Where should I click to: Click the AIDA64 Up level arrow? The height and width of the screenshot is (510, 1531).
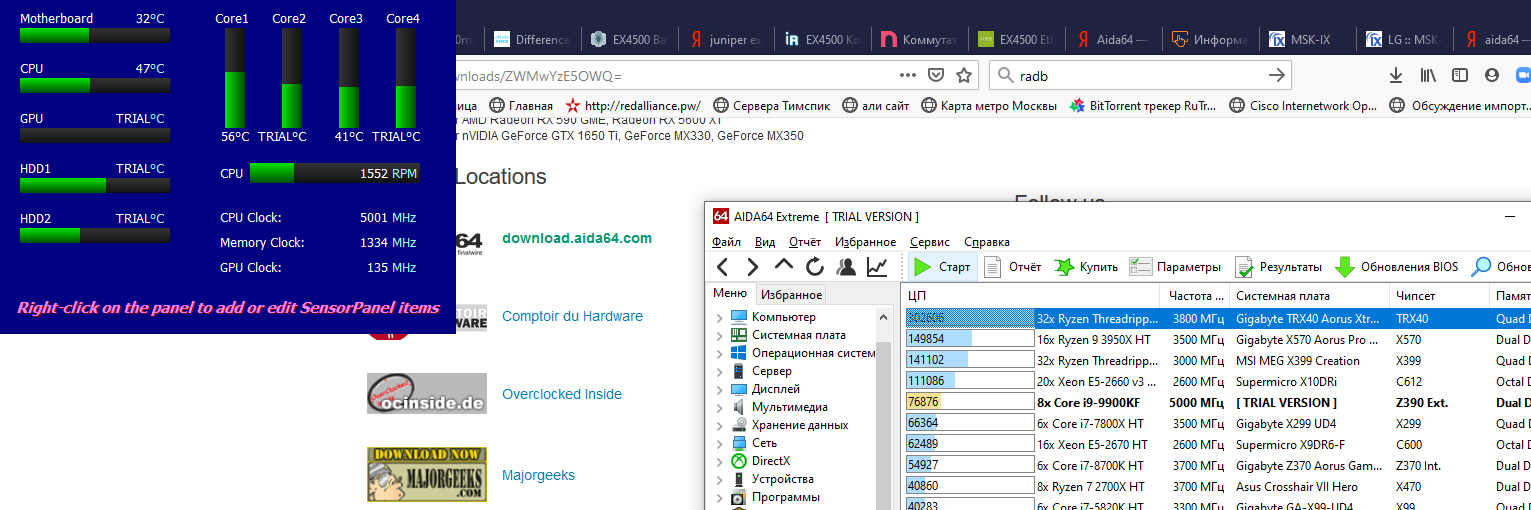784,266
